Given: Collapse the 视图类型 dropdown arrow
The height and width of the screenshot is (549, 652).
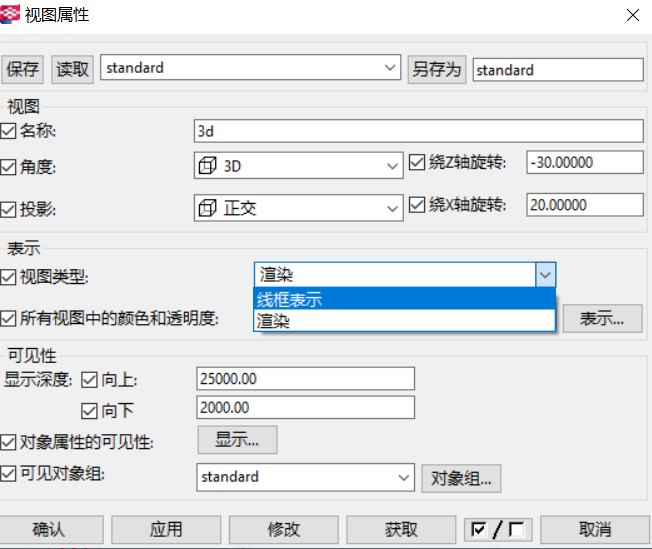Looking at the screenshot, I should (x=545, y=275).
